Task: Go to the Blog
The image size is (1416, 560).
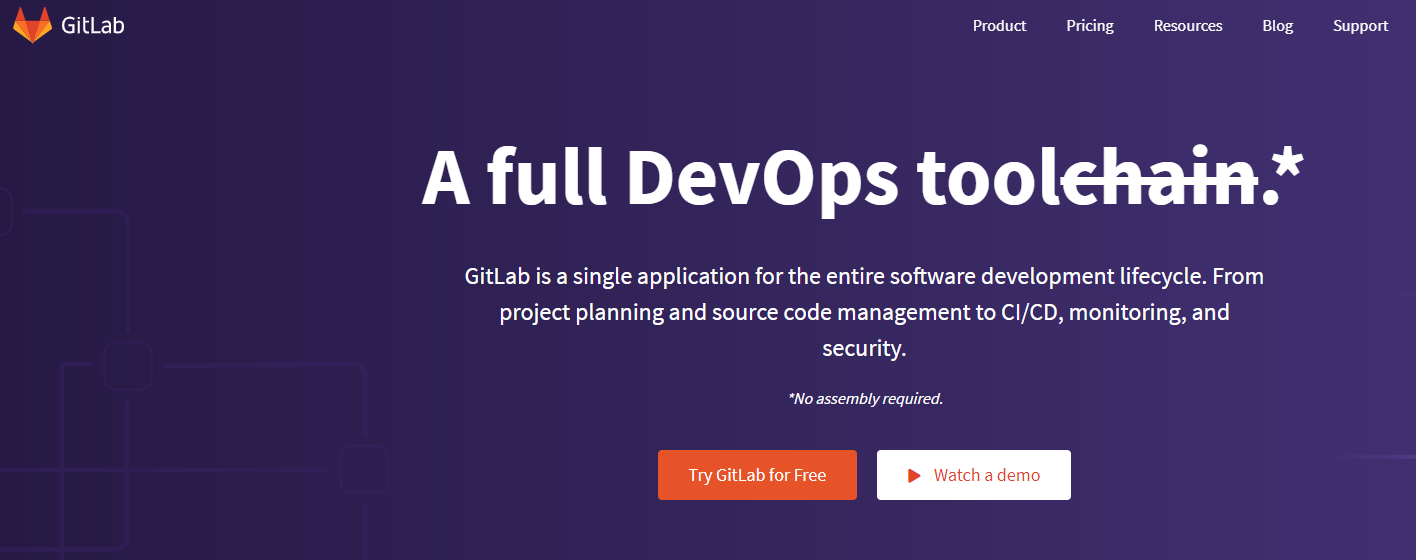Action: coord(1277,26)
